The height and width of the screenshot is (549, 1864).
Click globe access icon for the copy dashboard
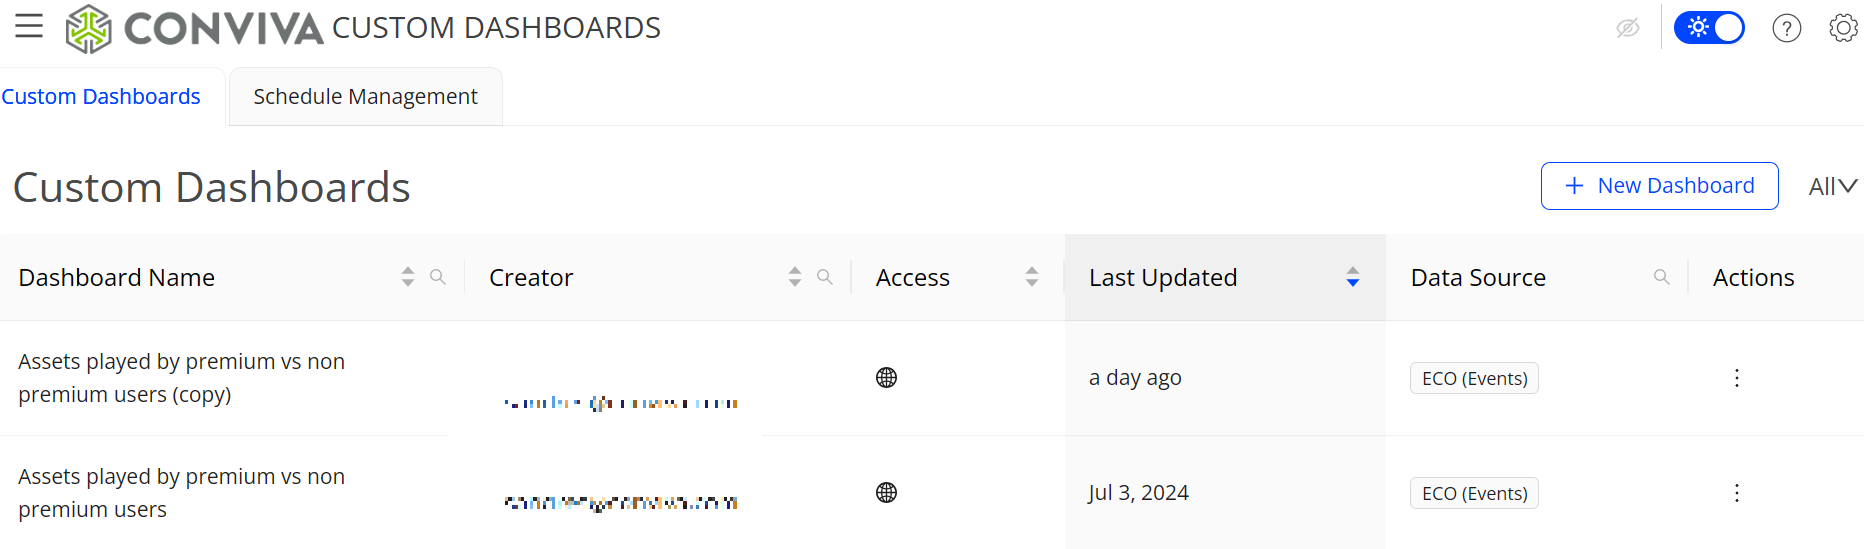pos(886,378)
